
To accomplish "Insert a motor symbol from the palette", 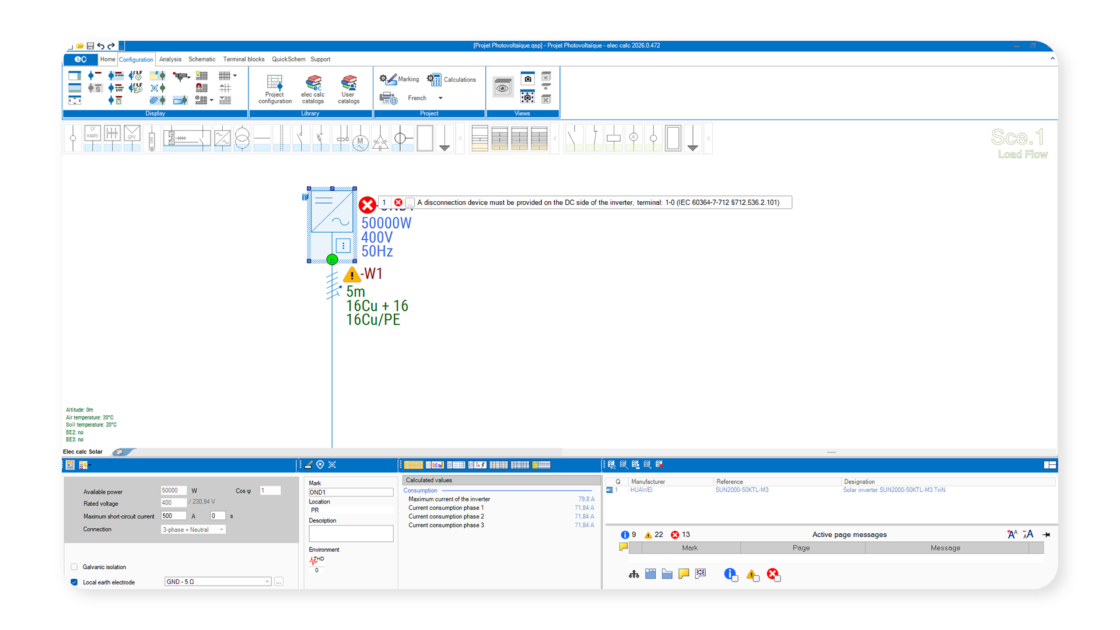I will (x=361, y=139).
